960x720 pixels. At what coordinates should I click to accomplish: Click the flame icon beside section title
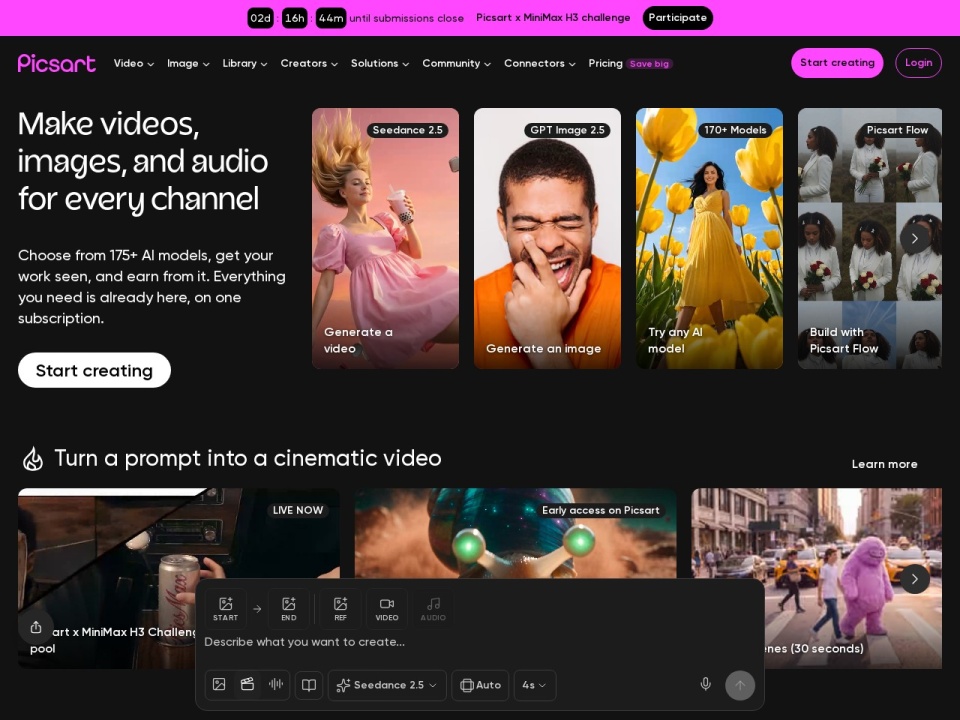[x=33, y=459]
